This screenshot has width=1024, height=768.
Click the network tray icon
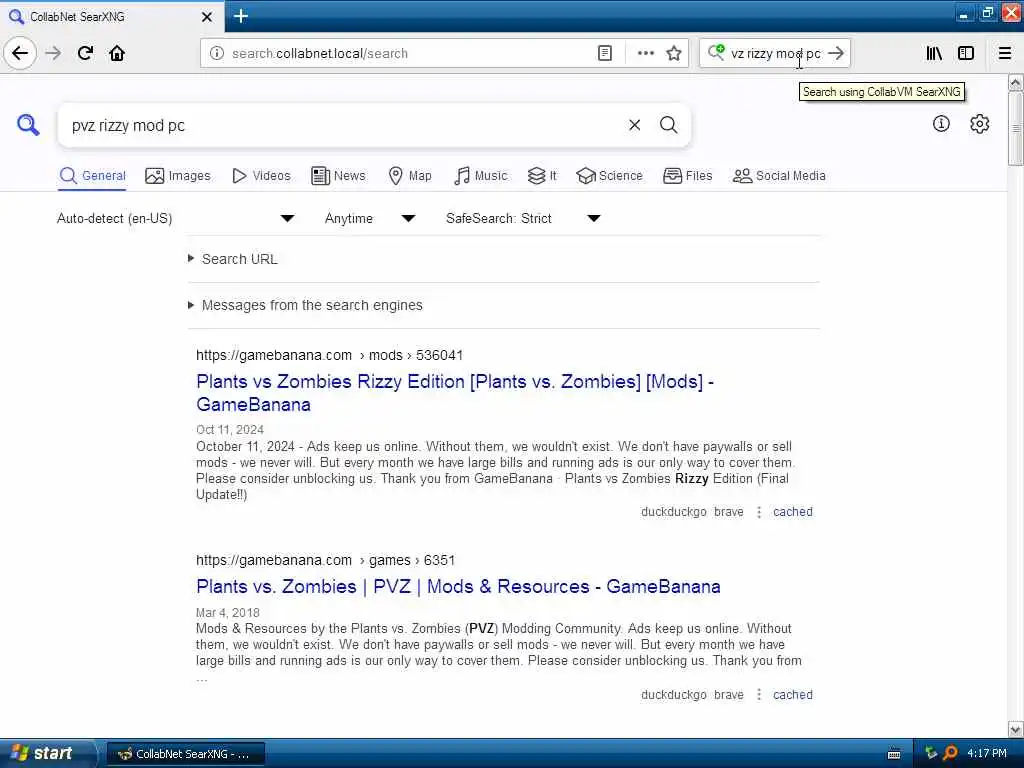931,753
